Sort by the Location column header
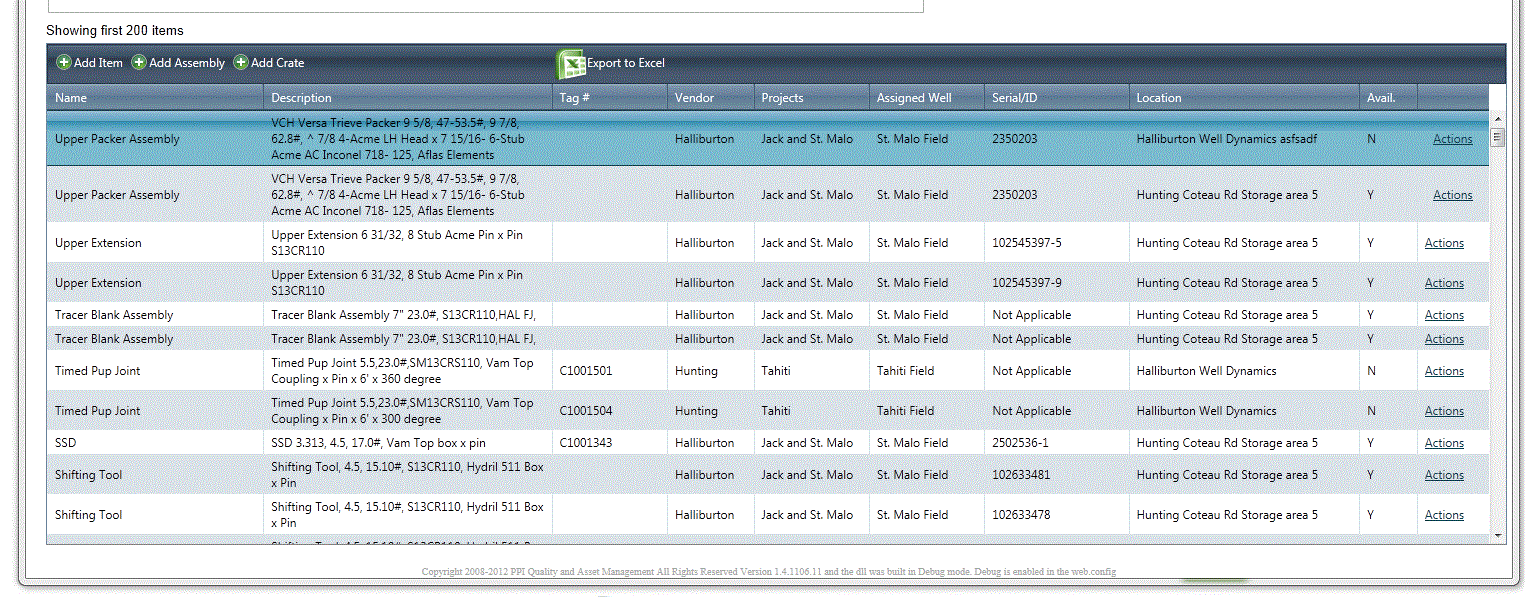Viewport: 1525px width, 597px height. [1243, 97]
